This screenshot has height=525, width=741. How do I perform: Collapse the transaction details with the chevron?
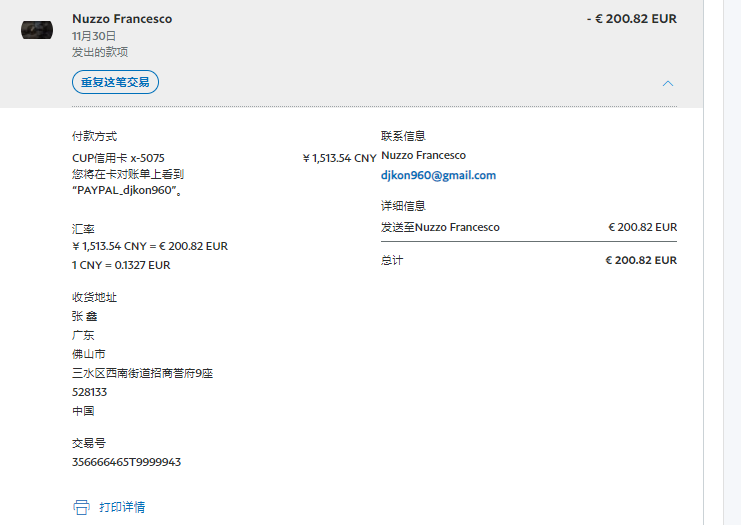668,83
